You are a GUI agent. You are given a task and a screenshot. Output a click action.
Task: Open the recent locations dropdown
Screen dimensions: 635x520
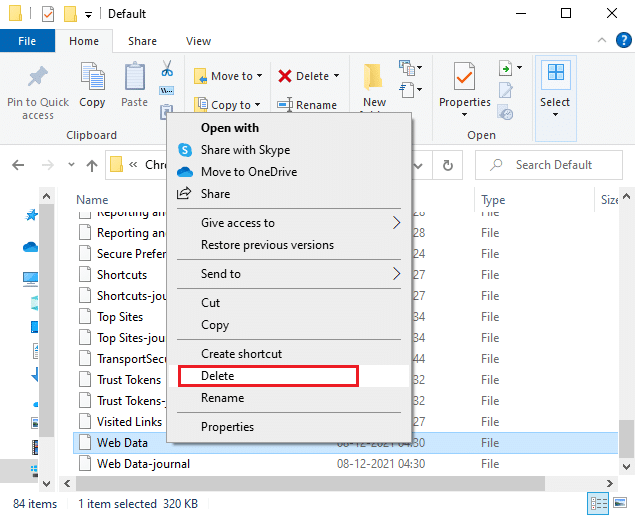pyautogui.click(x=71, y=164)
